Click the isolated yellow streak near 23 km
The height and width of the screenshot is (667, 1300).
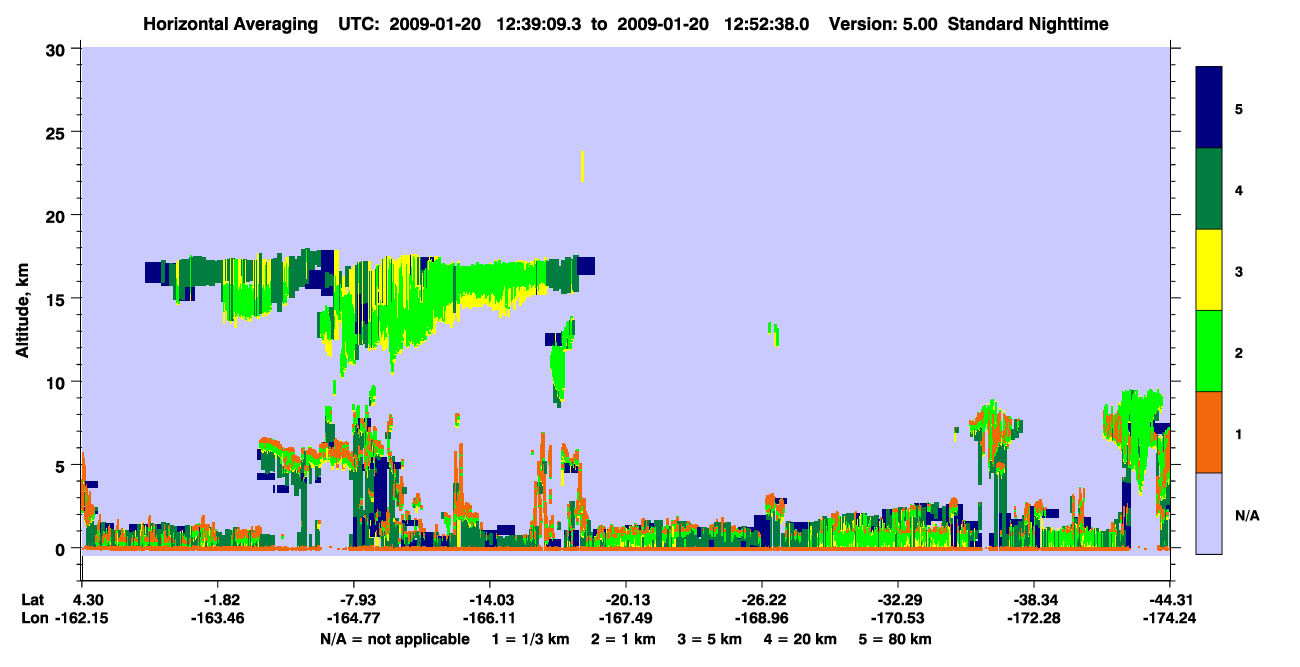[x=582, y=166]
